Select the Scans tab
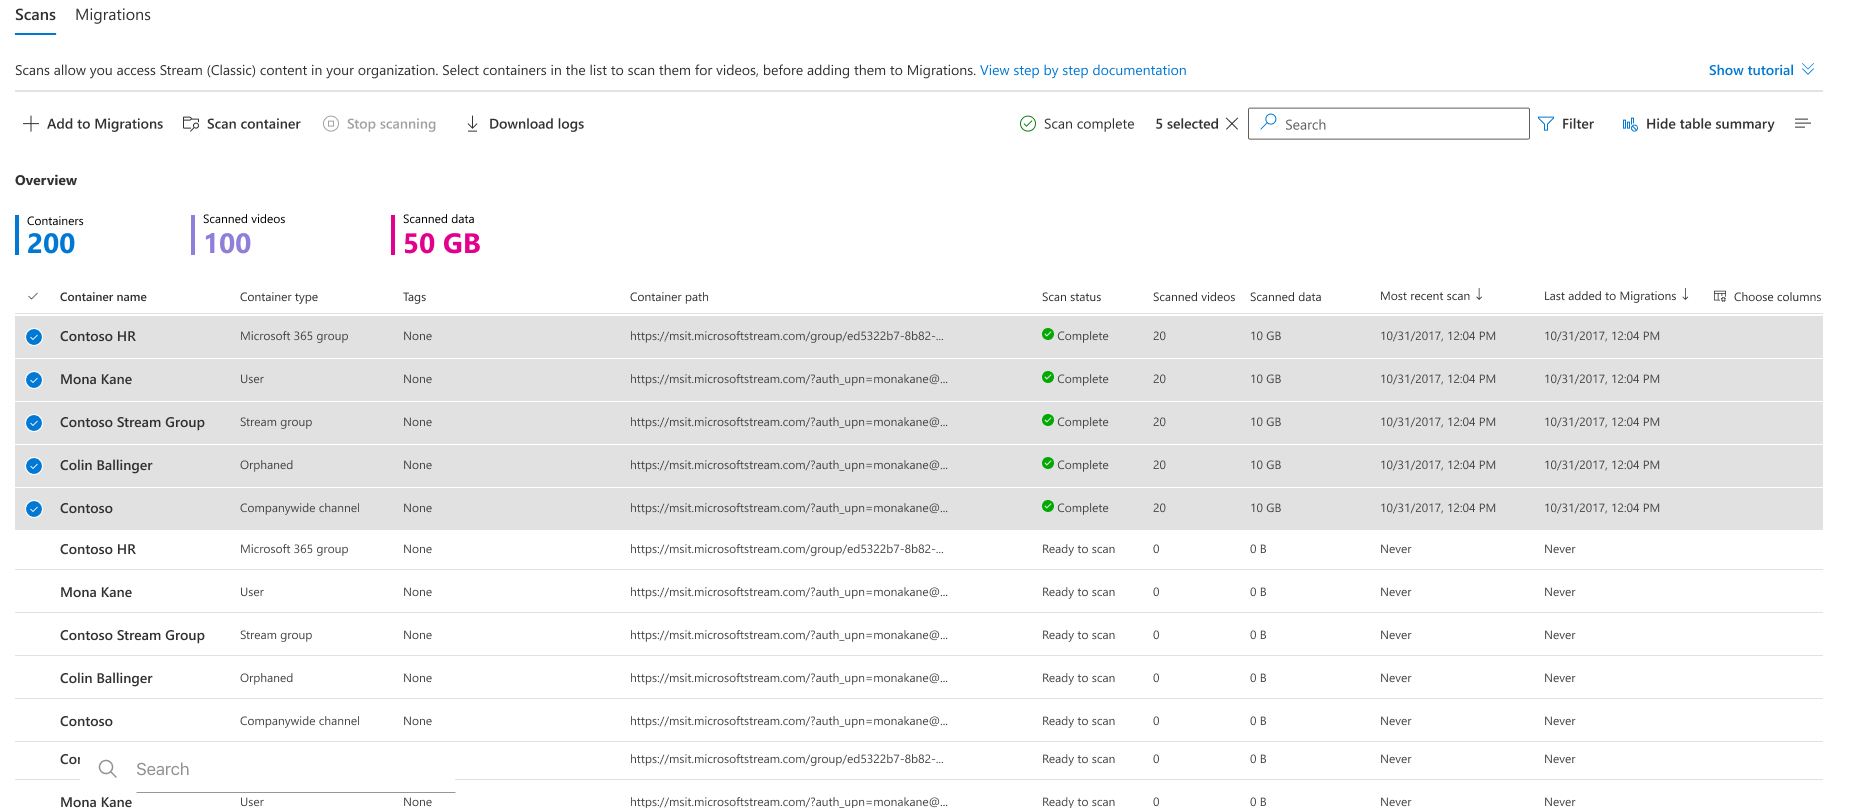1855x808 pixels. 35,15
